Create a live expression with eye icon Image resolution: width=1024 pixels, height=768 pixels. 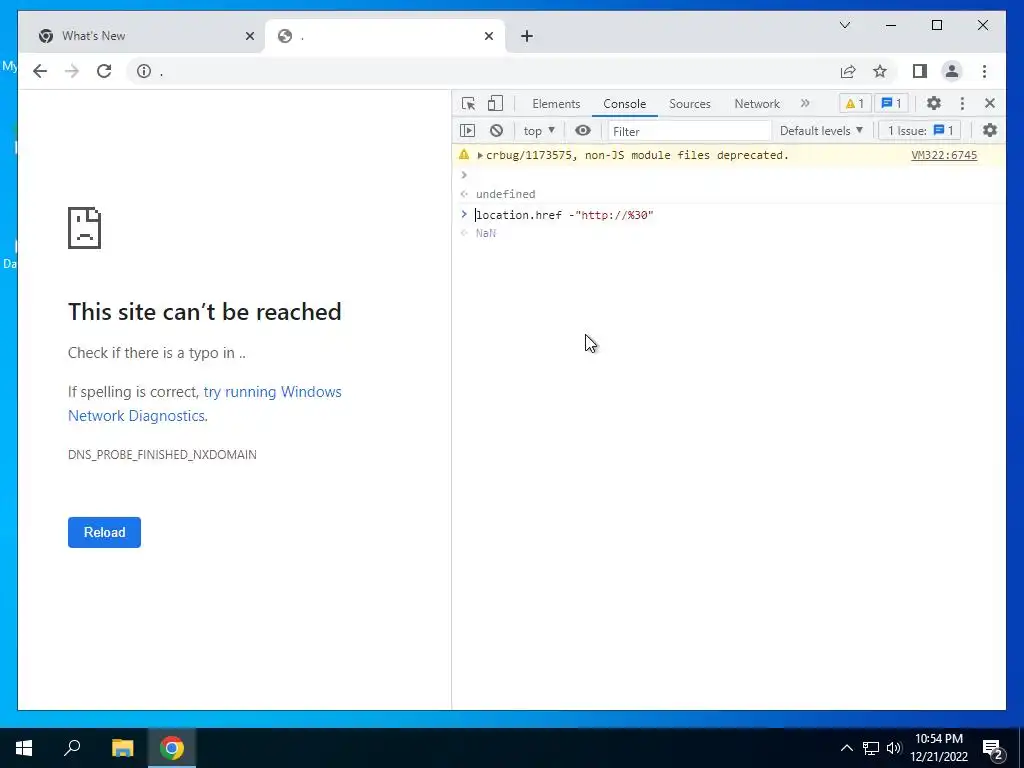coord(583,131)
